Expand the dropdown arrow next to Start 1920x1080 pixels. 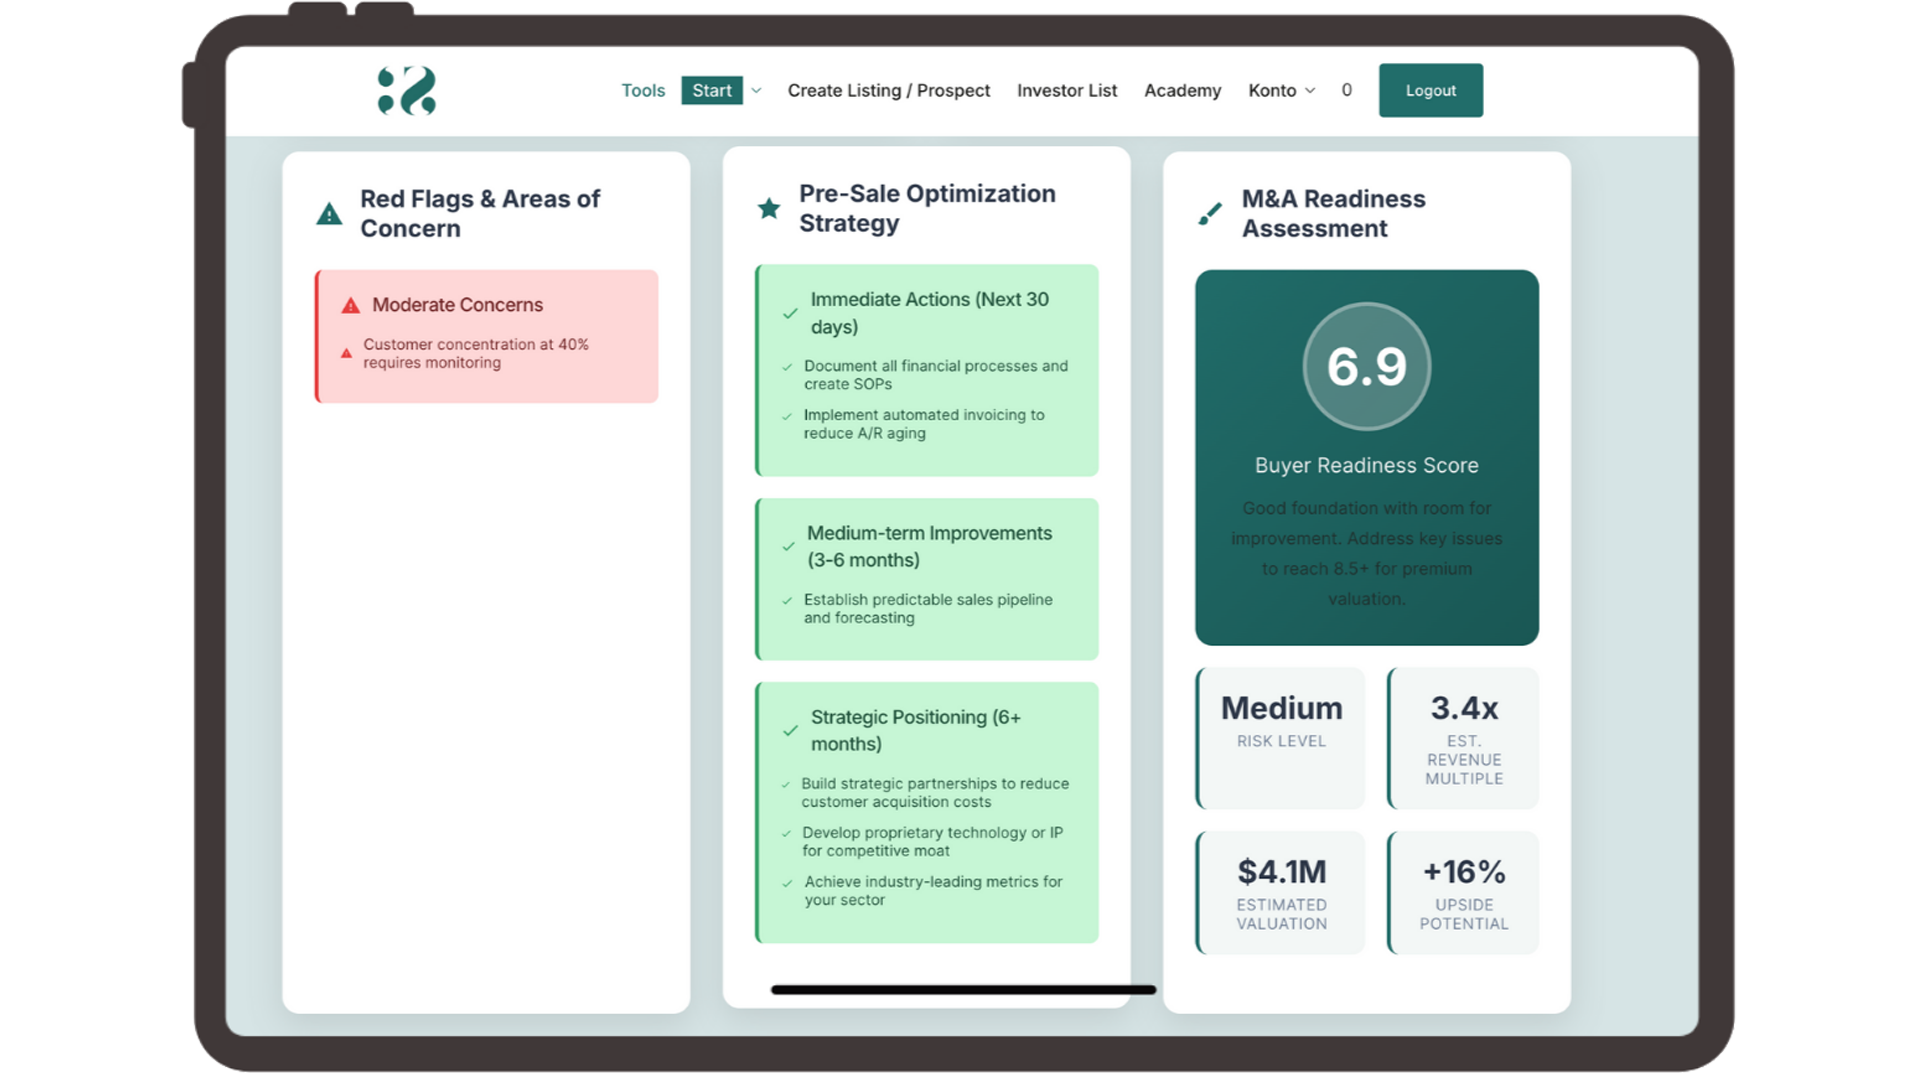coord(757,91)
